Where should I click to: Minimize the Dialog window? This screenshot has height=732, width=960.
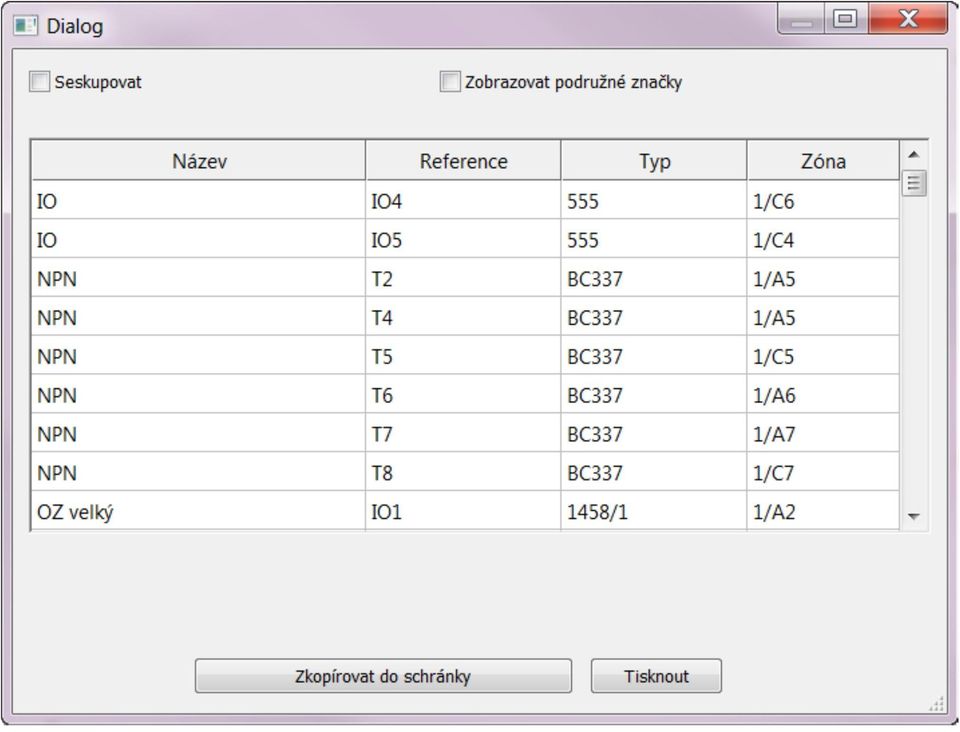[x=801, y=20]
